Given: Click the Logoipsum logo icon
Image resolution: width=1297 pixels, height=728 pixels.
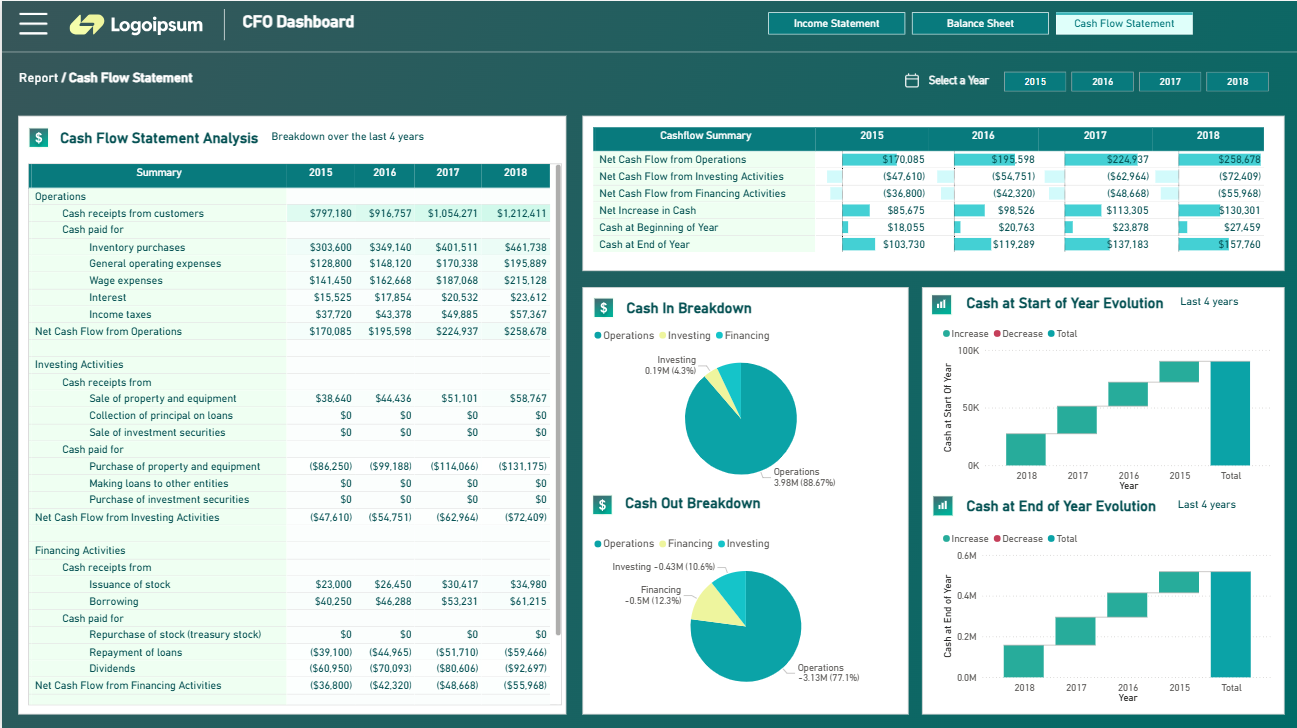Looking at the screenshot, I should point(87,25).
